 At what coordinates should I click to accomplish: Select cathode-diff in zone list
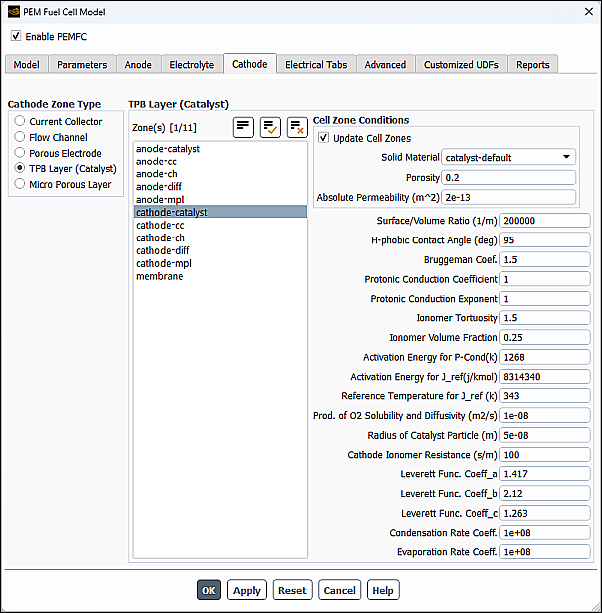click(x=220, y=250)
